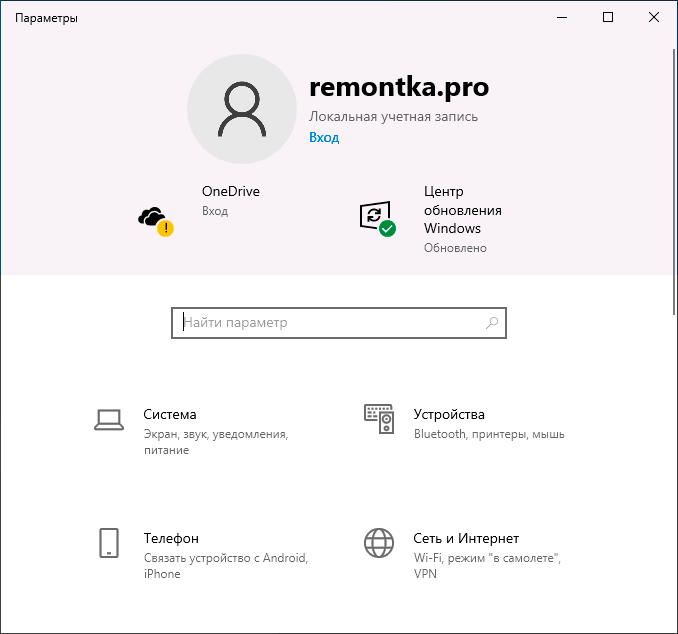Image resolution: width=678 pixels, height=634 pixels.
Task: Open the Устройства keyboard and speaker icon
Action: click(379, 419)
